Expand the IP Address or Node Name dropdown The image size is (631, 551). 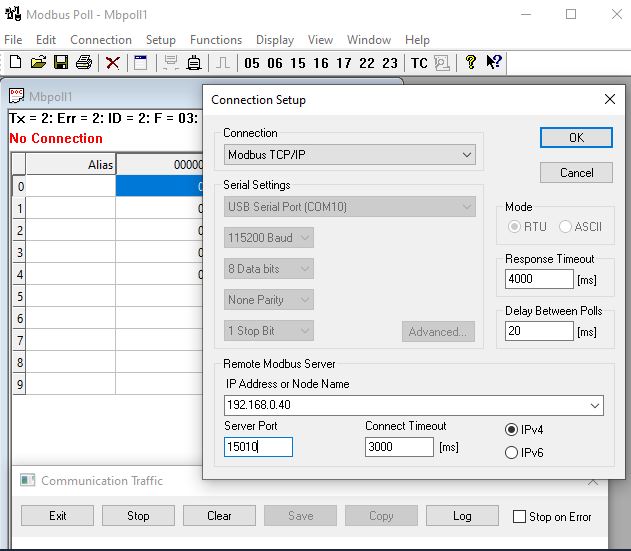coord(595,405)
